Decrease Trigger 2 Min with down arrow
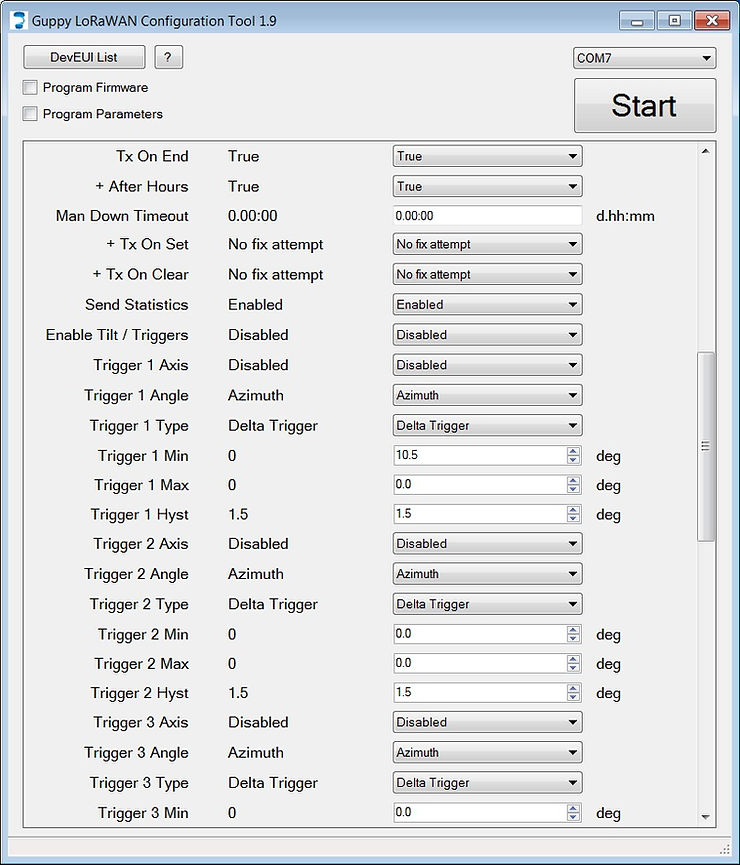740x865 pixels. tap(573, 639)
